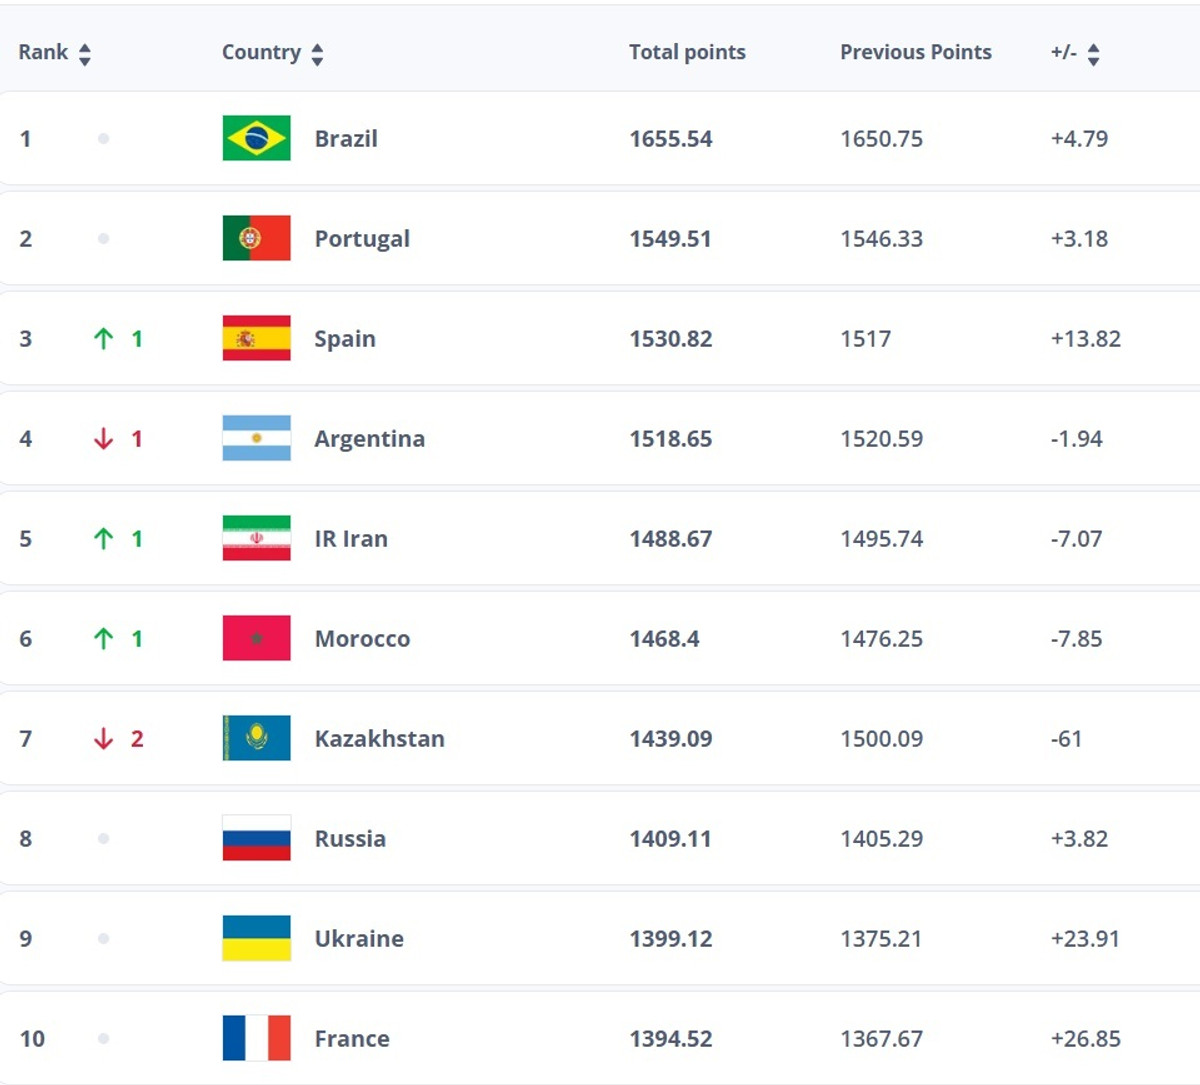This screenshot has height=1085, width=1200.
Task: Sort by +/- change arrows
Action: pos(1093,54)
